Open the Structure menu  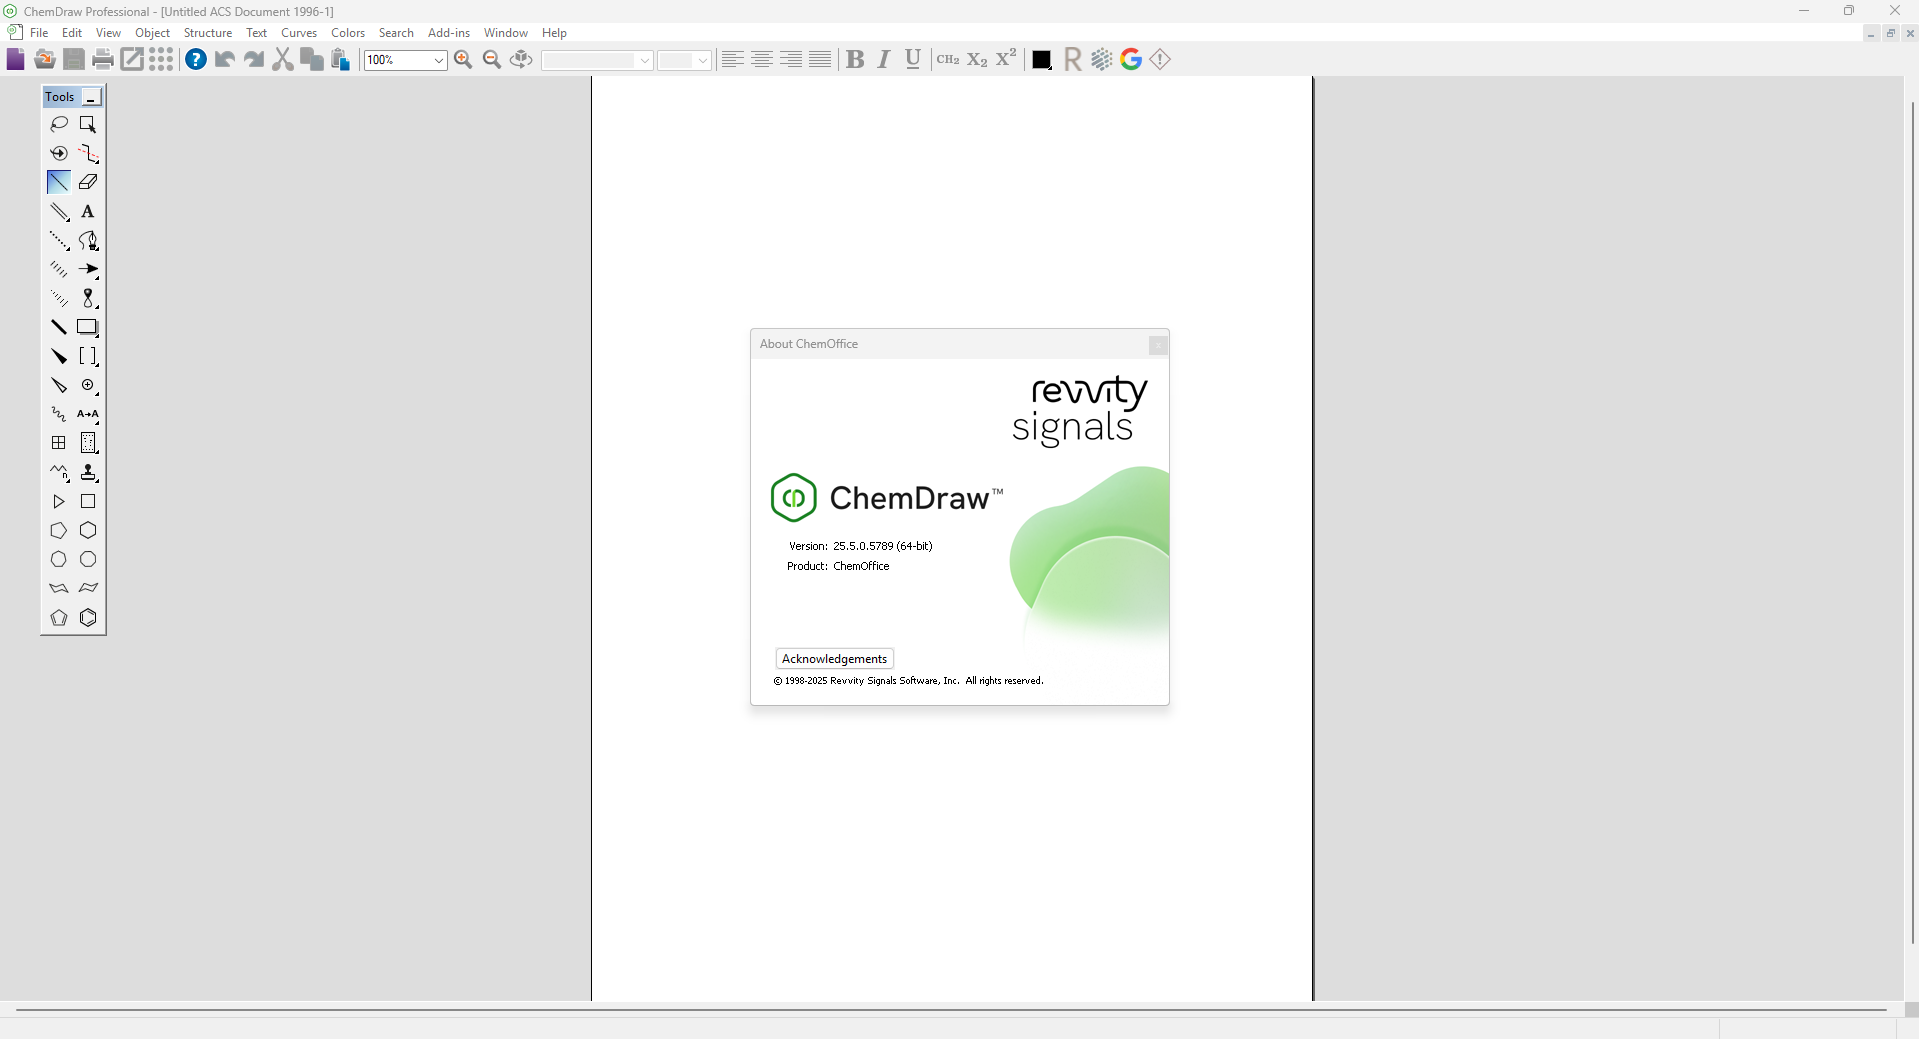click(208, 33)
